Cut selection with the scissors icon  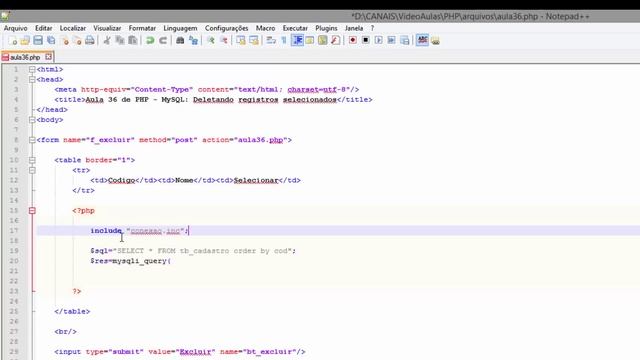click(x=107, y=40)
